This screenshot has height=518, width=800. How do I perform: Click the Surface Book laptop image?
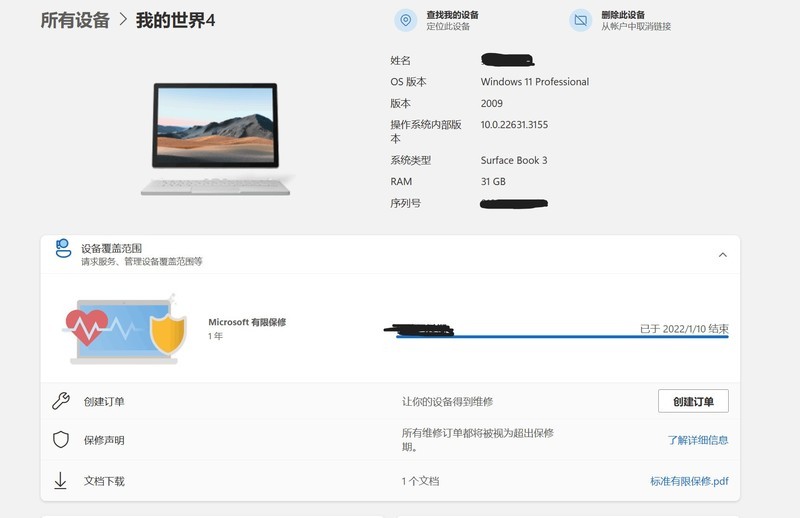216,139
